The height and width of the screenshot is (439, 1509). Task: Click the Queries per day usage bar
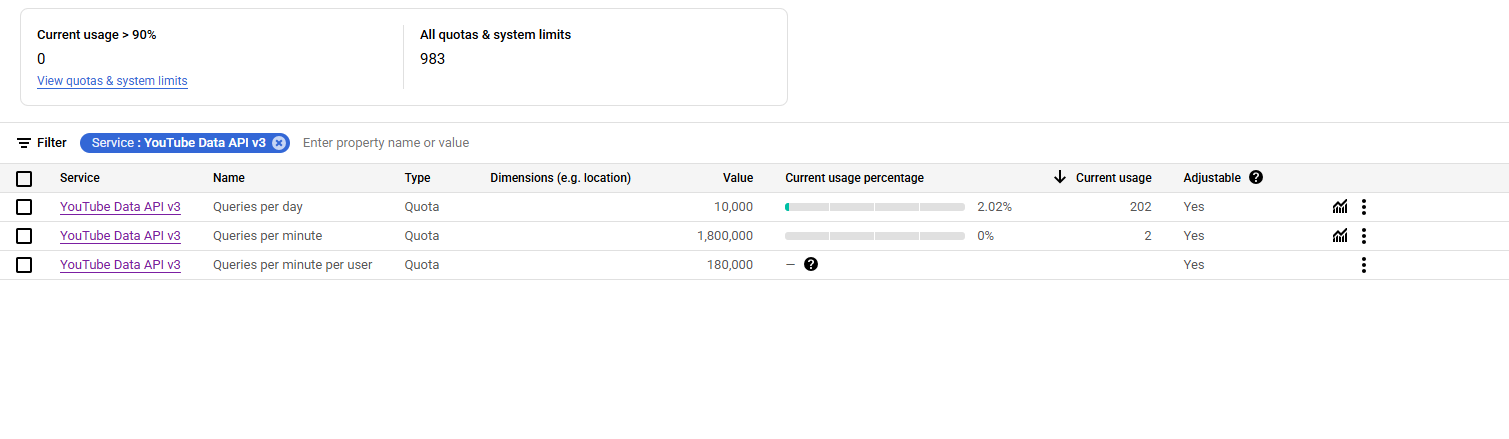tap(875, 207)
